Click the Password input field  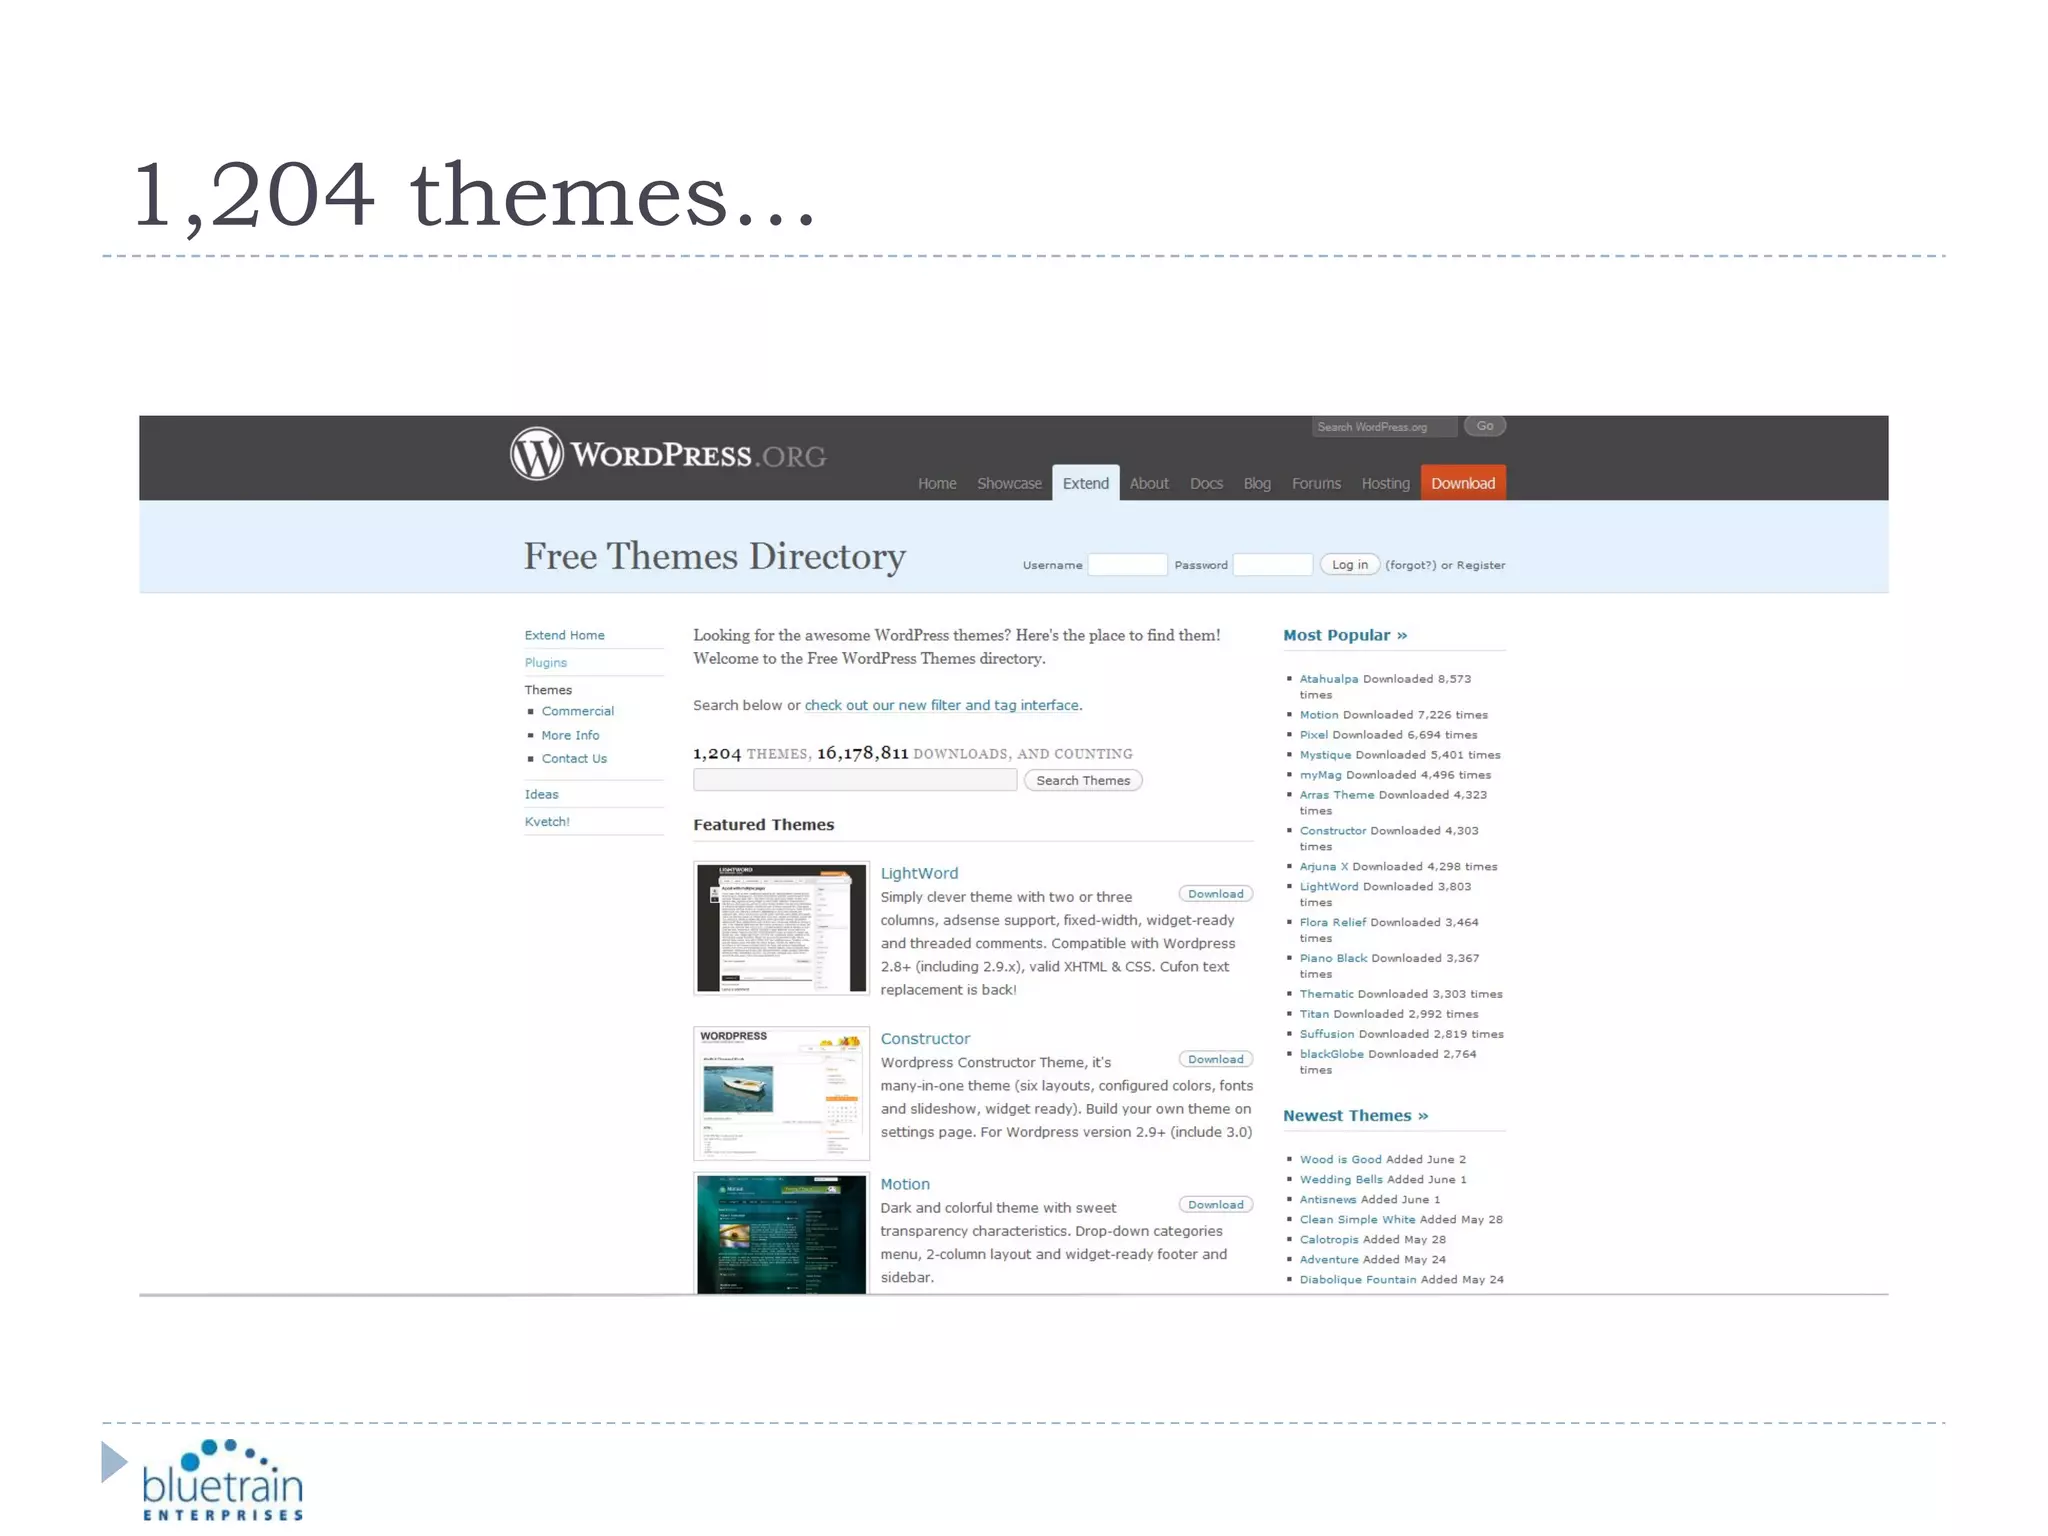pos(1272,565)
